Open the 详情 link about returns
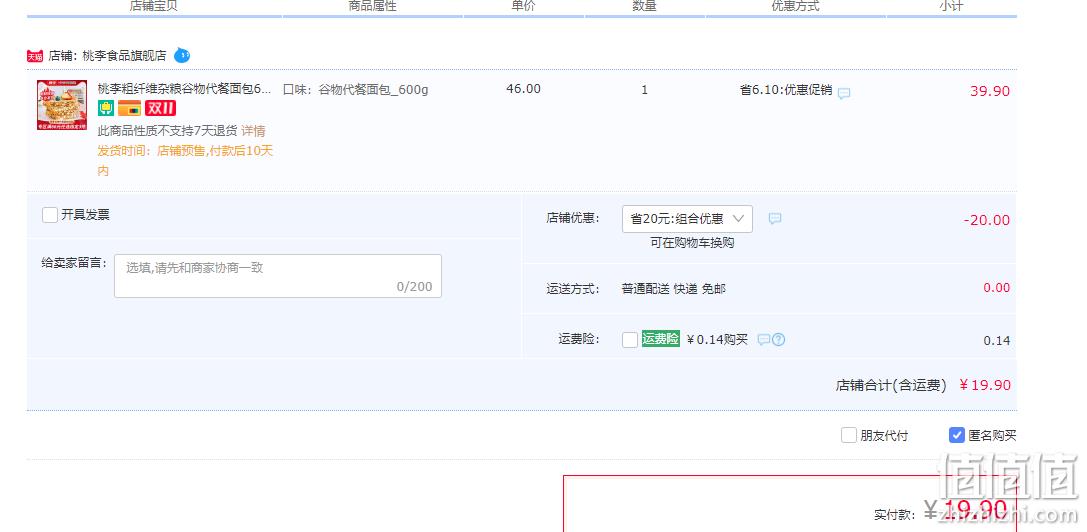 point(253,131)
